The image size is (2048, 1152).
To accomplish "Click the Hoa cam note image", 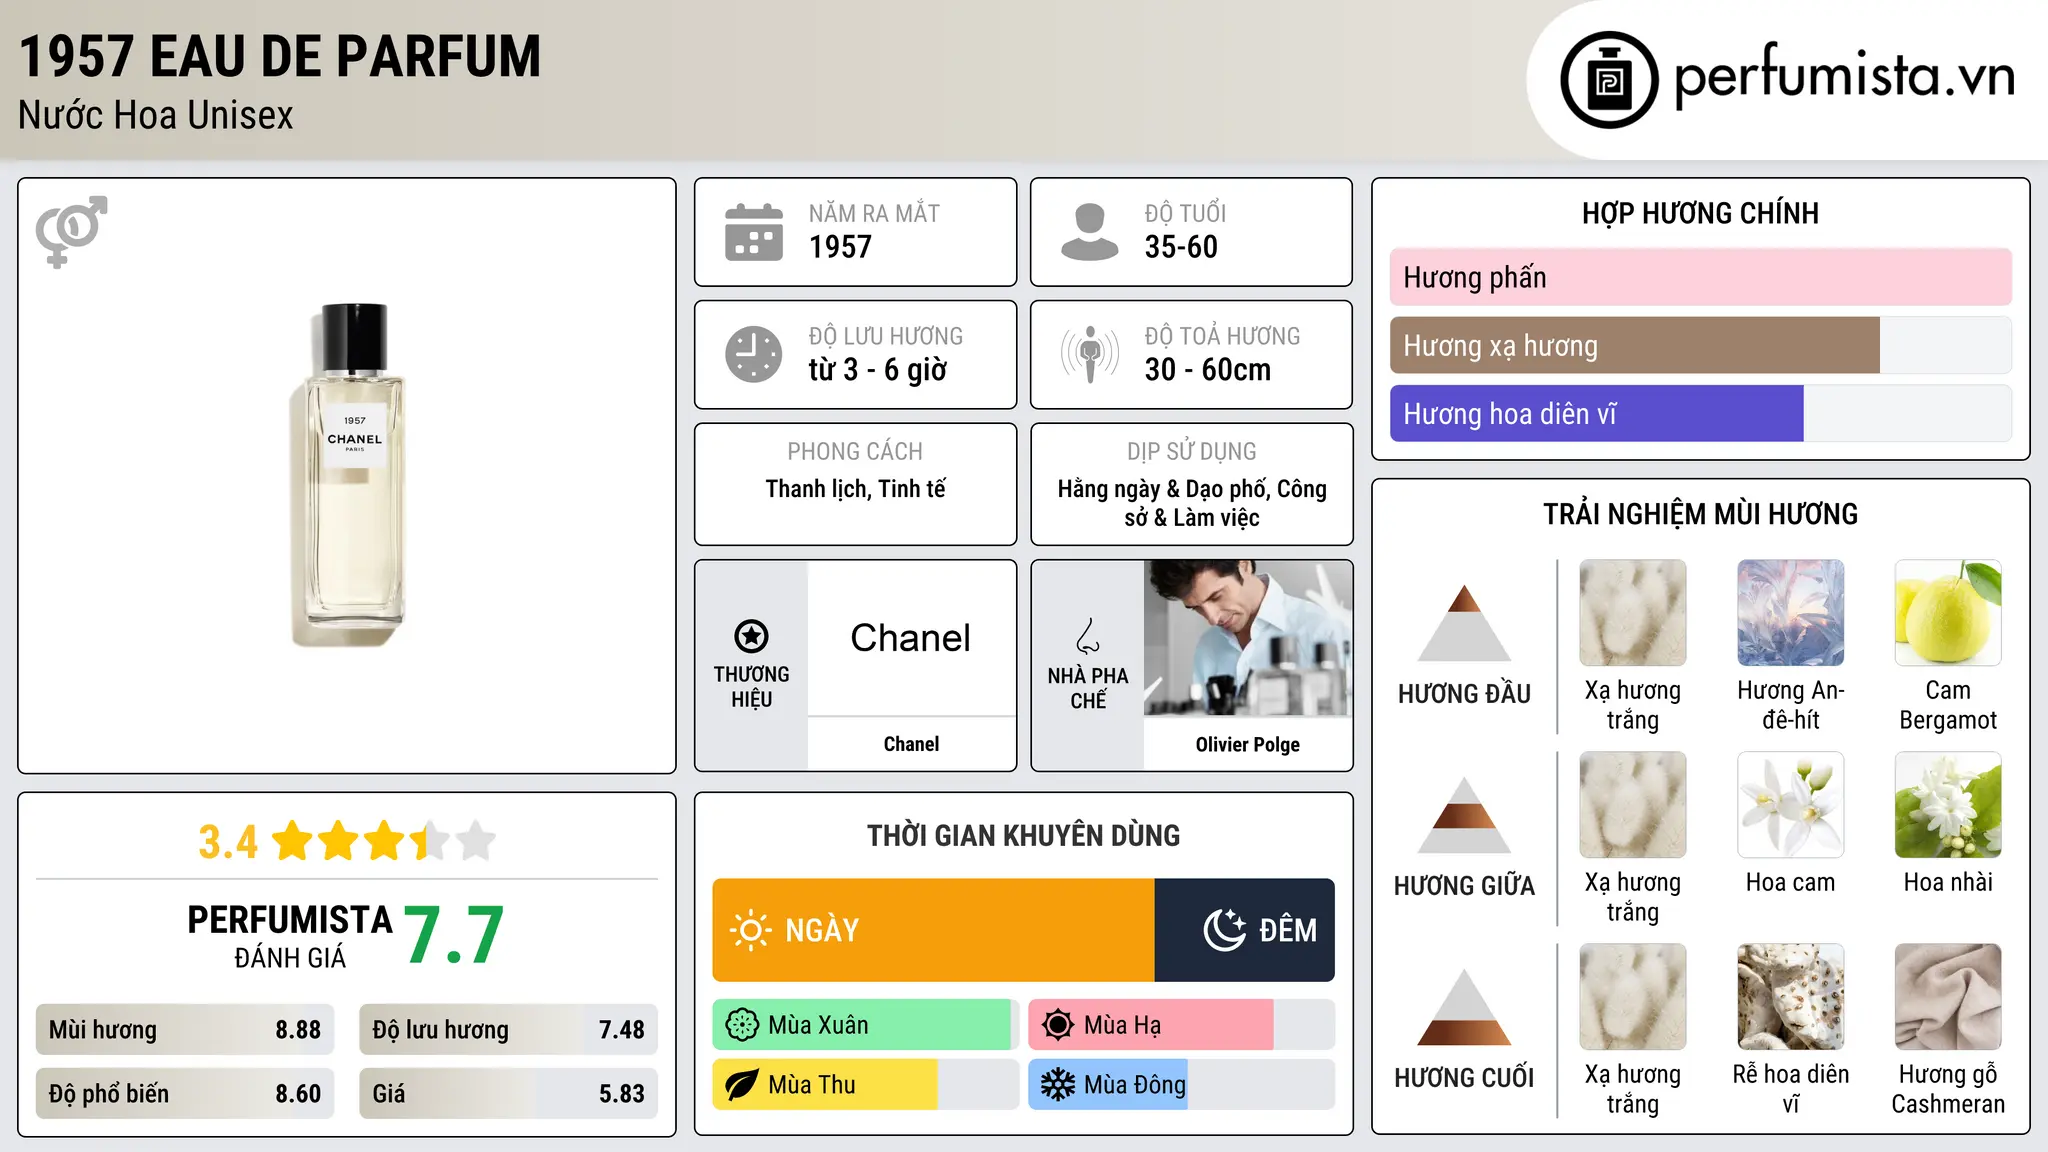I will 1791,805.
